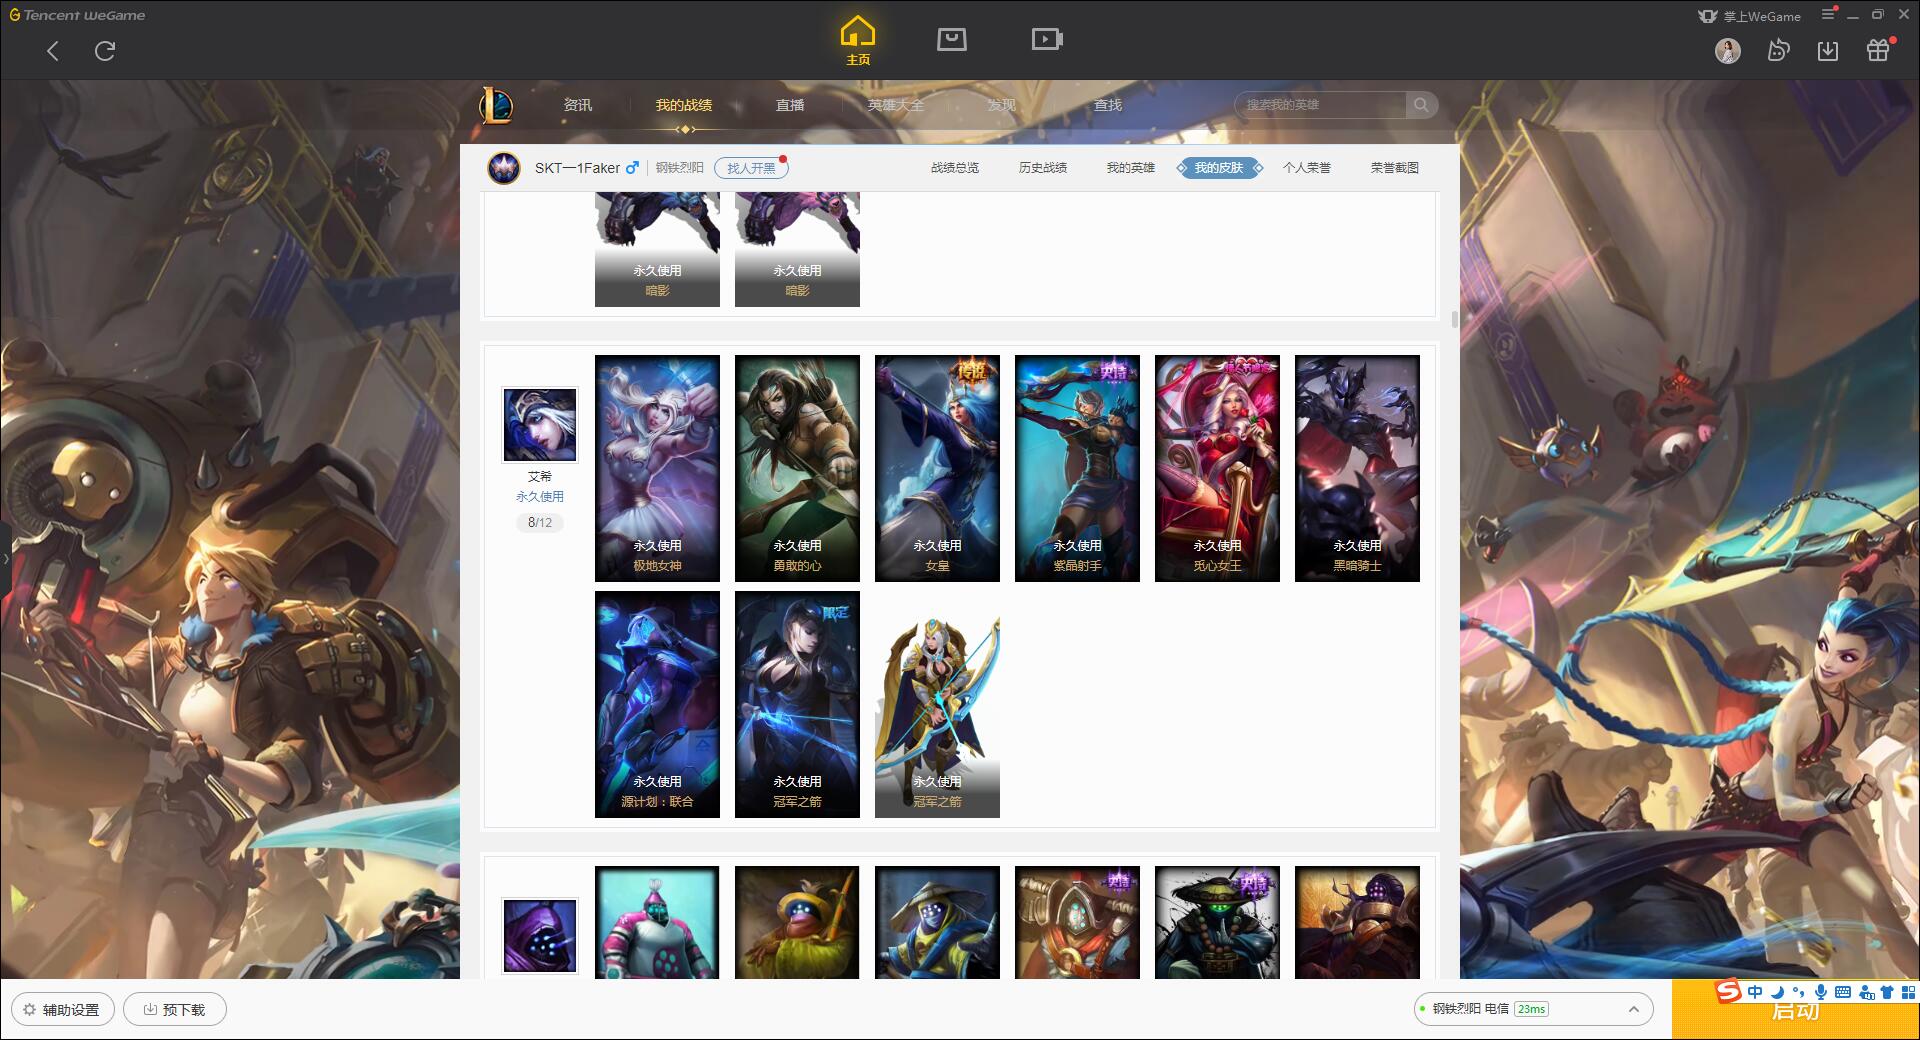Open the store bag icon in top bar
Screen dimensions: 1920x1040
tap(951, 39)
